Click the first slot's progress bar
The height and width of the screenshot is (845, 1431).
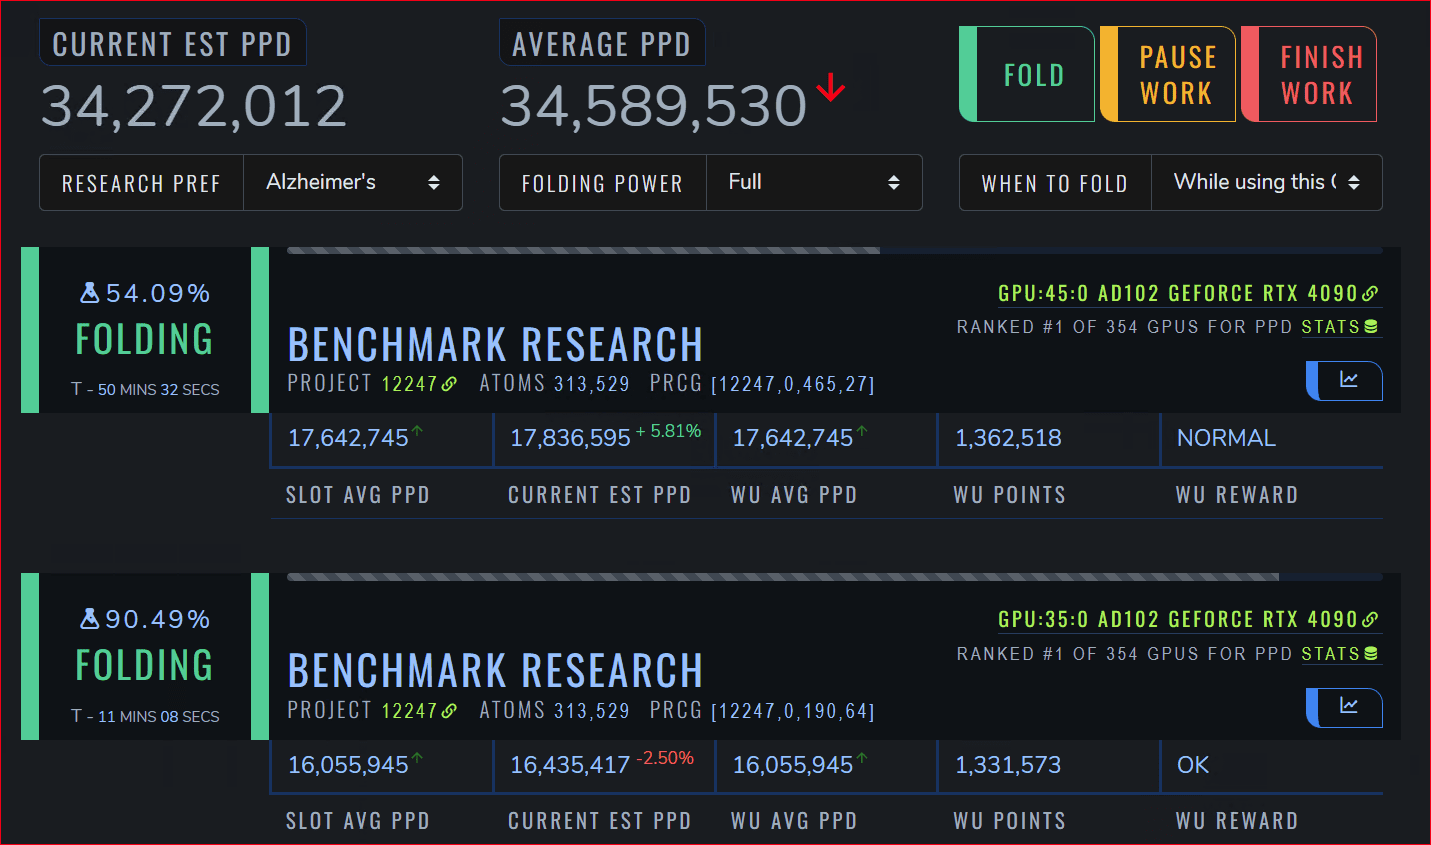833,250
